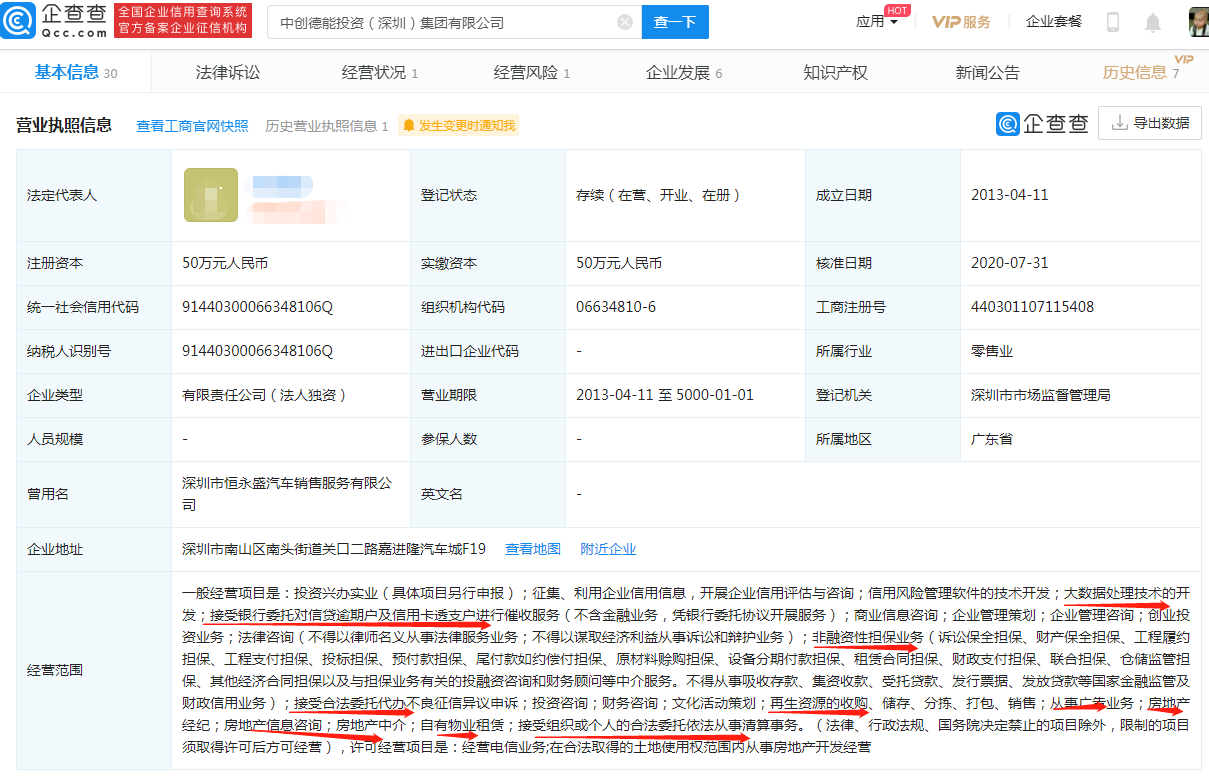This screenshot has width=1209, height=777.
Task: Click approval date 2020-07-31
Action: pos(1010,263)
